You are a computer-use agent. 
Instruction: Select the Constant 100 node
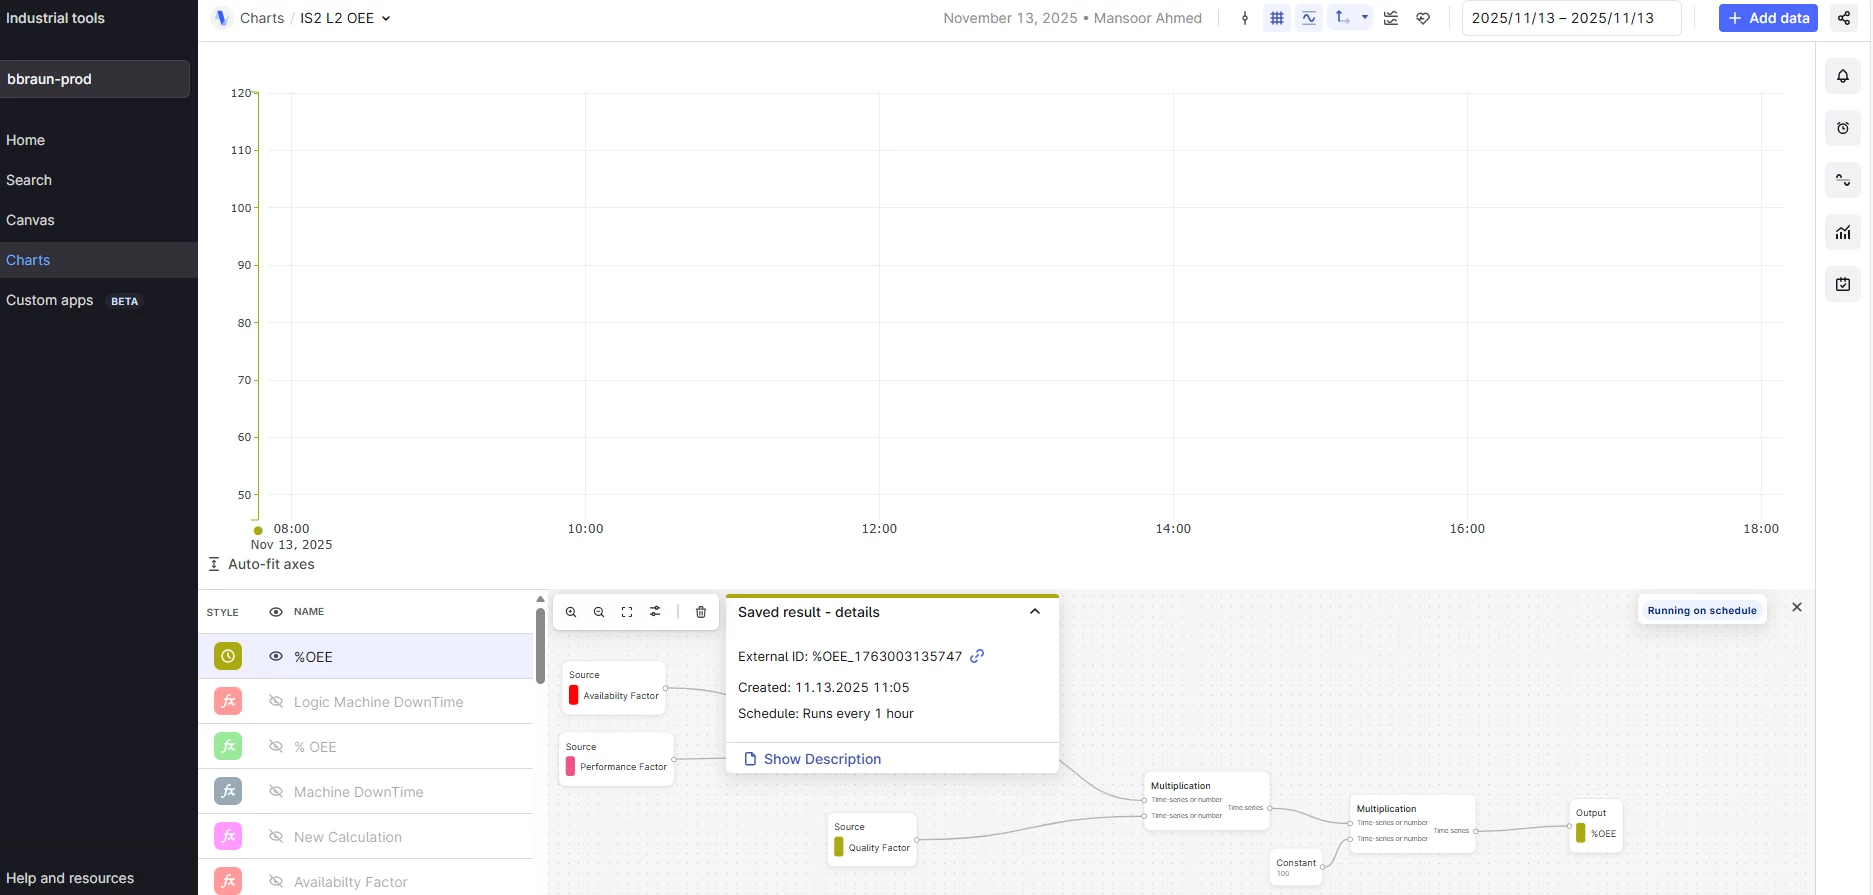coord(1296,867)
